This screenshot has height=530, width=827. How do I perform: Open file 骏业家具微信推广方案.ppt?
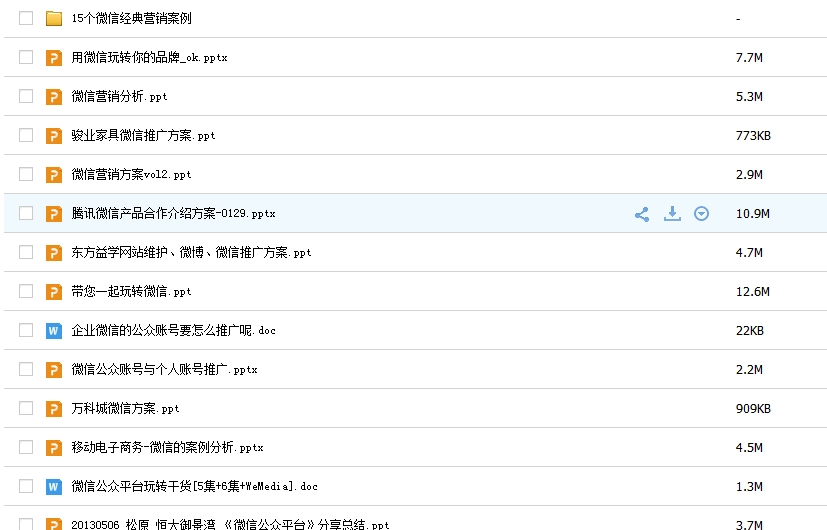point(143,136)
